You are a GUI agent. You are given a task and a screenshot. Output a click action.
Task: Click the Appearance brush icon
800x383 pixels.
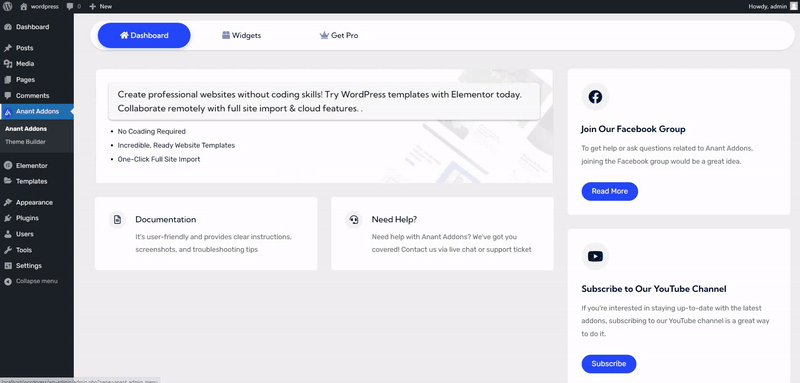[8, 202]
